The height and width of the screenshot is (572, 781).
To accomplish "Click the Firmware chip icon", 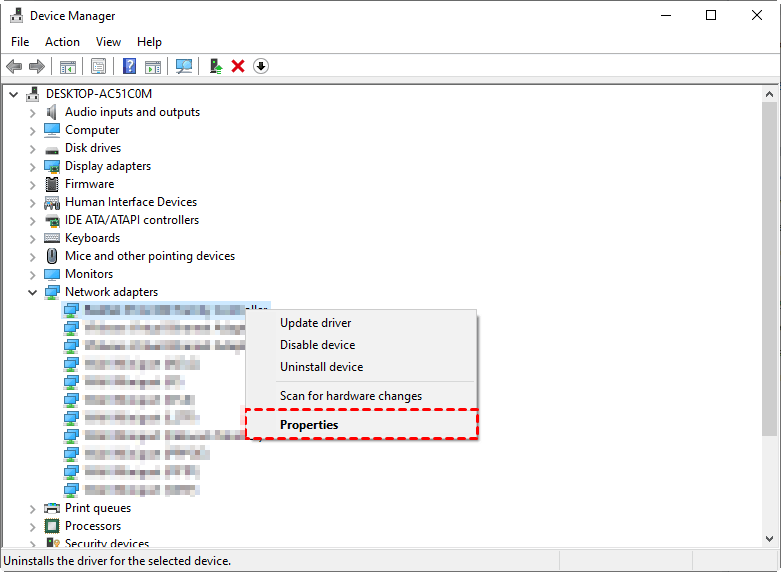I will coord(52,184).
